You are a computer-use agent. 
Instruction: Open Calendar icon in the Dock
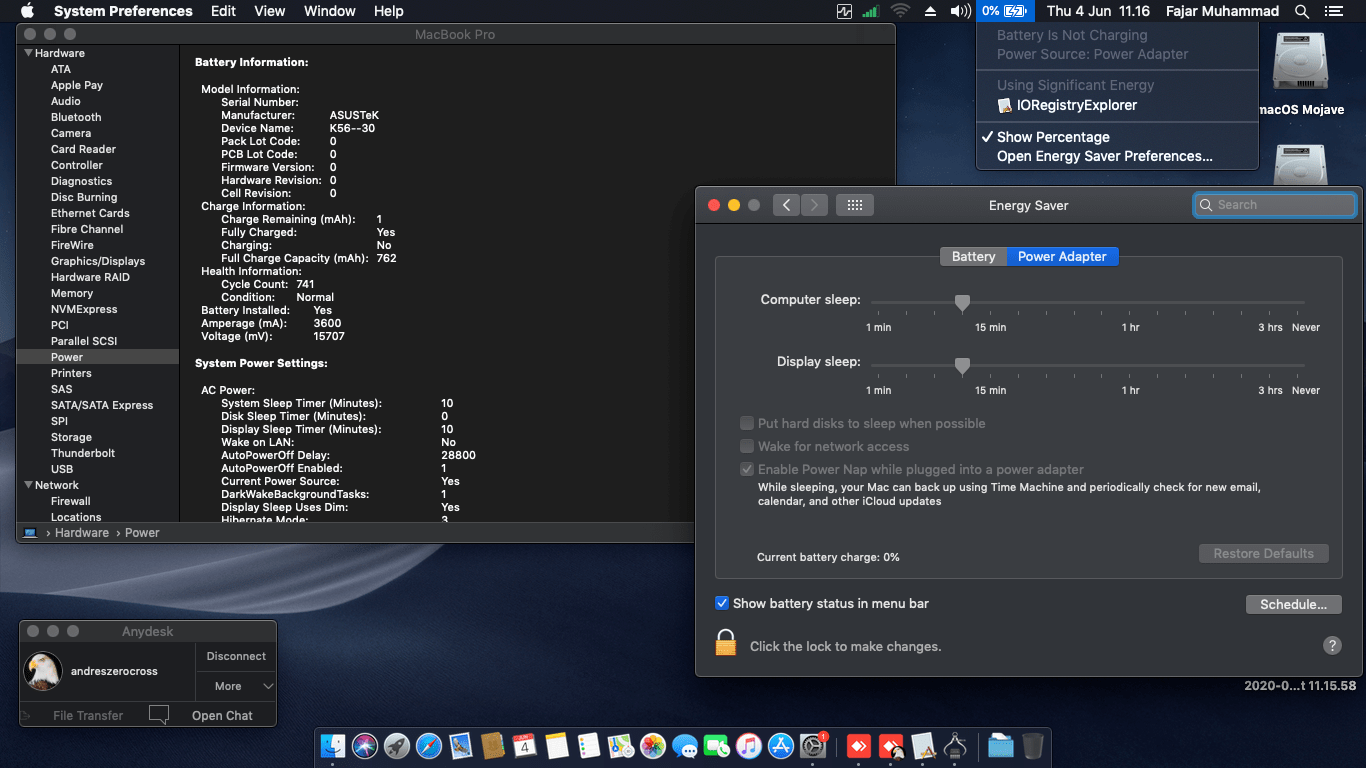[x=525, y=746]
